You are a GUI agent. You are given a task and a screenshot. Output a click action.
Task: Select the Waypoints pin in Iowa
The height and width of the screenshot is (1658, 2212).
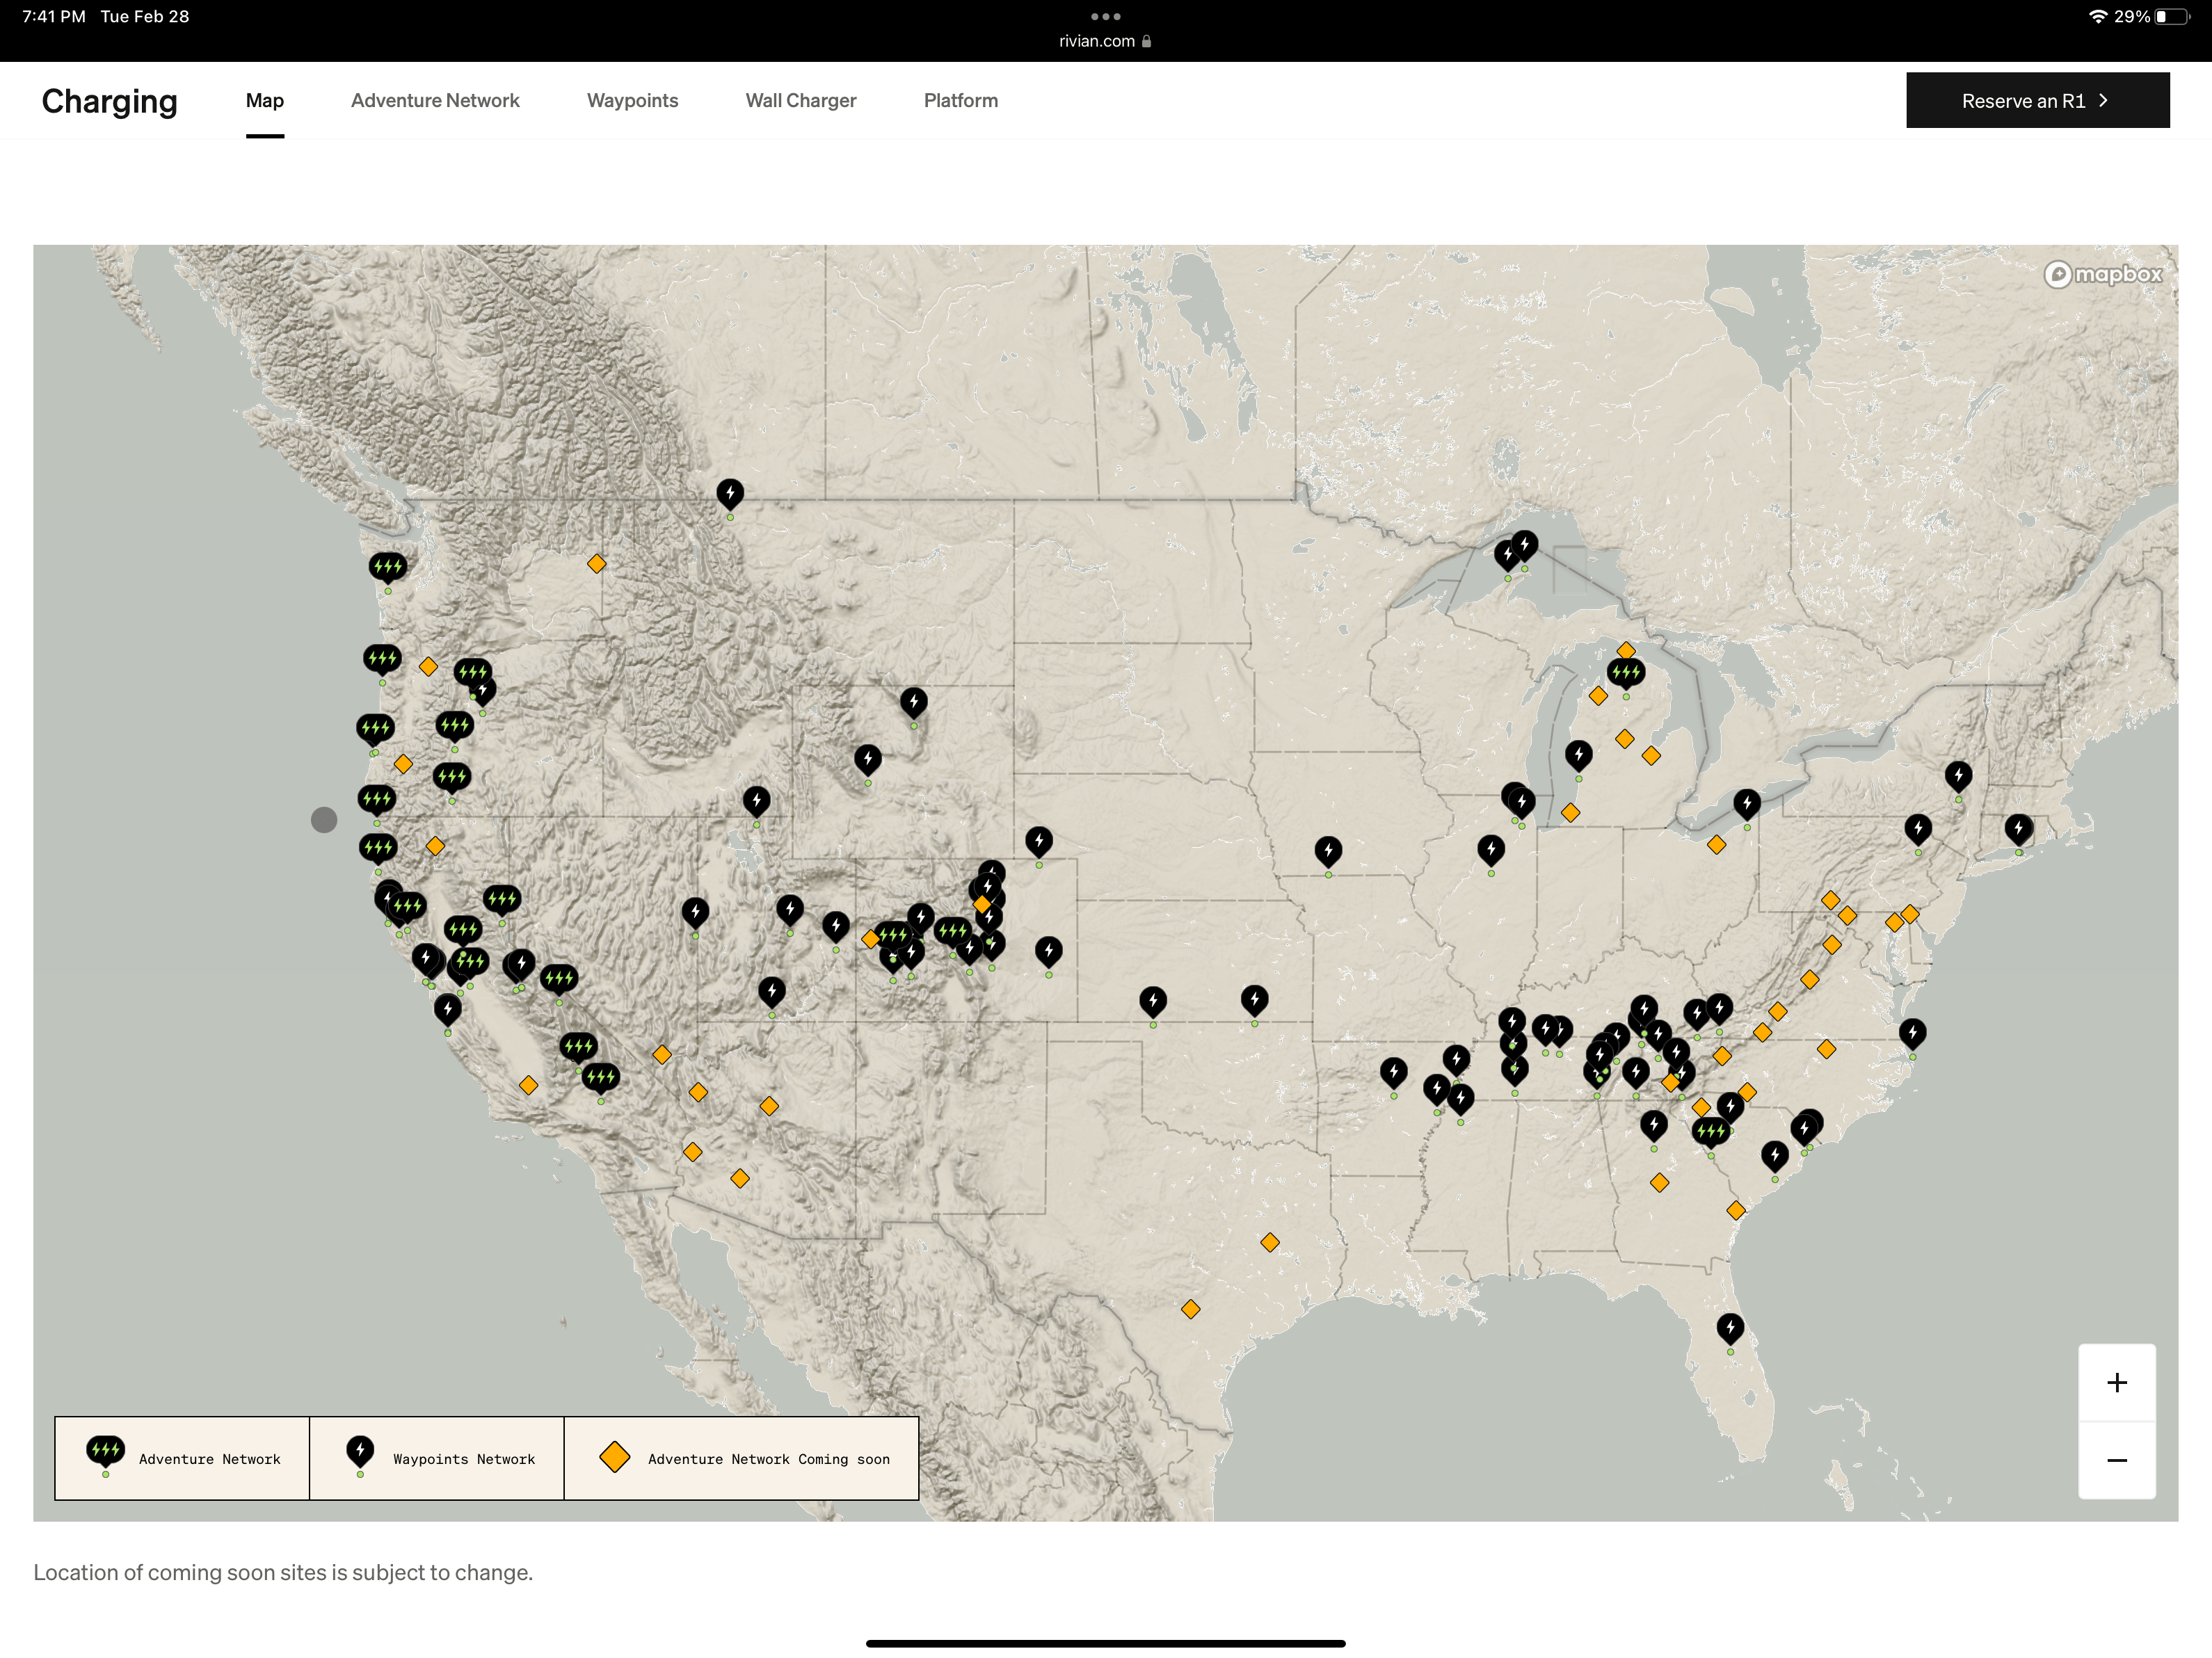(x=1328, y=853)
